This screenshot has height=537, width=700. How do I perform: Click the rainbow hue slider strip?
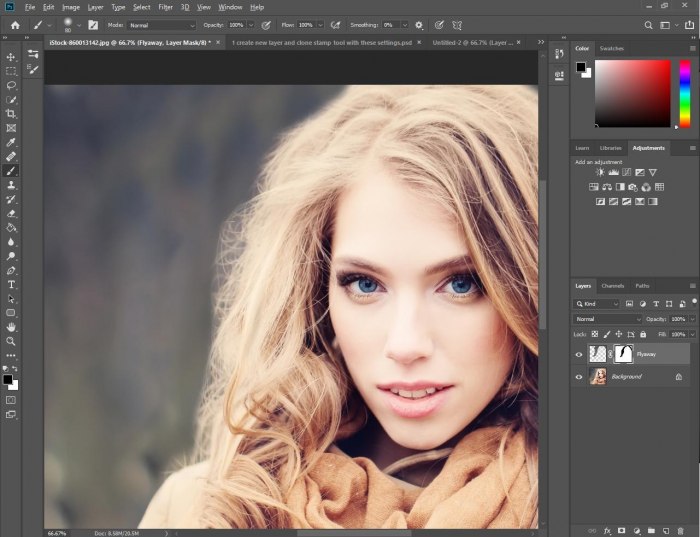click(x=684, y=93)
